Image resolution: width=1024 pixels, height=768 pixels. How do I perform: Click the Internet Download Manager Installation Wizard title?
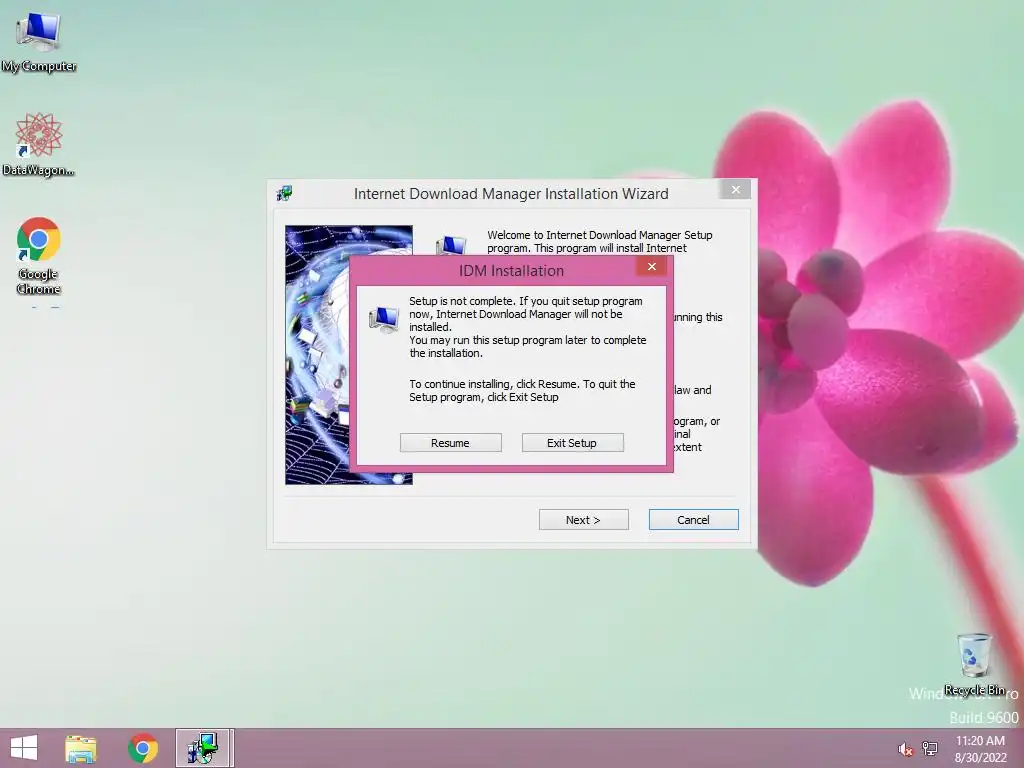[511, 194]
